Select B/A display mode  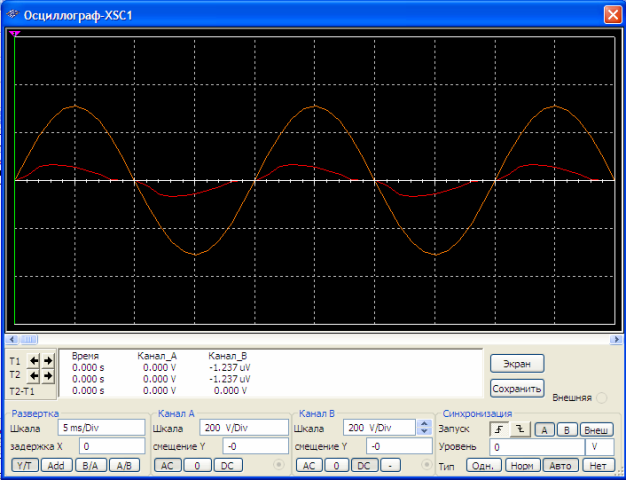tap(90, 465)
